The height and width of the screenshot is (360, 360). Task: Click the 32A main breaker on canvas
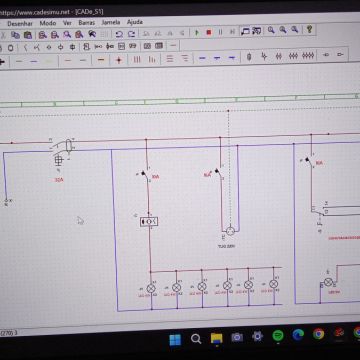click(x=63, y=152)
